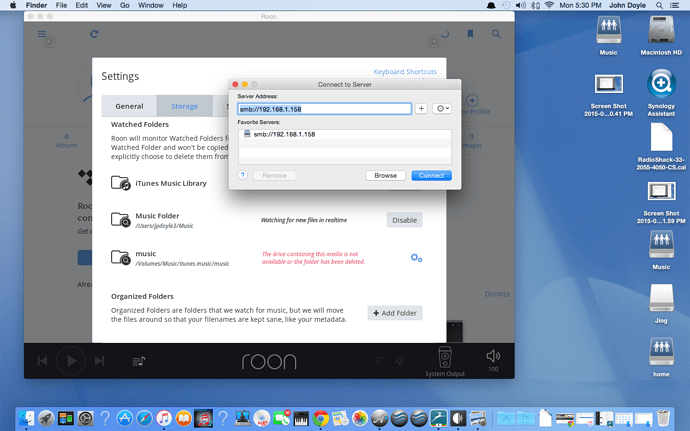690x431 pixels.
Task: Click the volume icon in the menu bar
Action: click(x=521, y=5)
